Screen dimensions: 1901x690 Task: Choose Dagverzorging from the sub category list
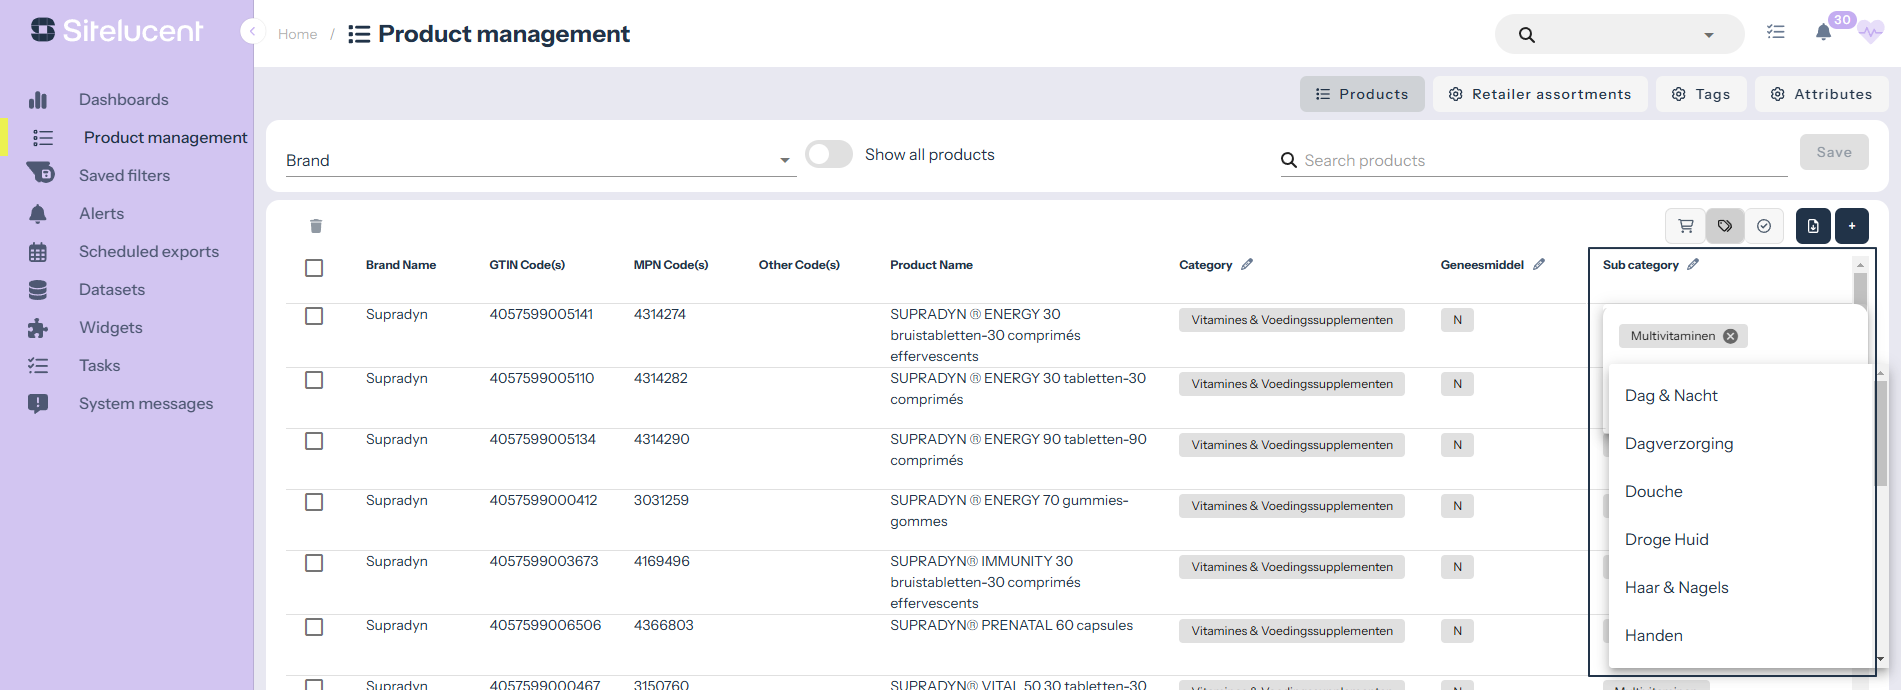(x=1679, y=444)
